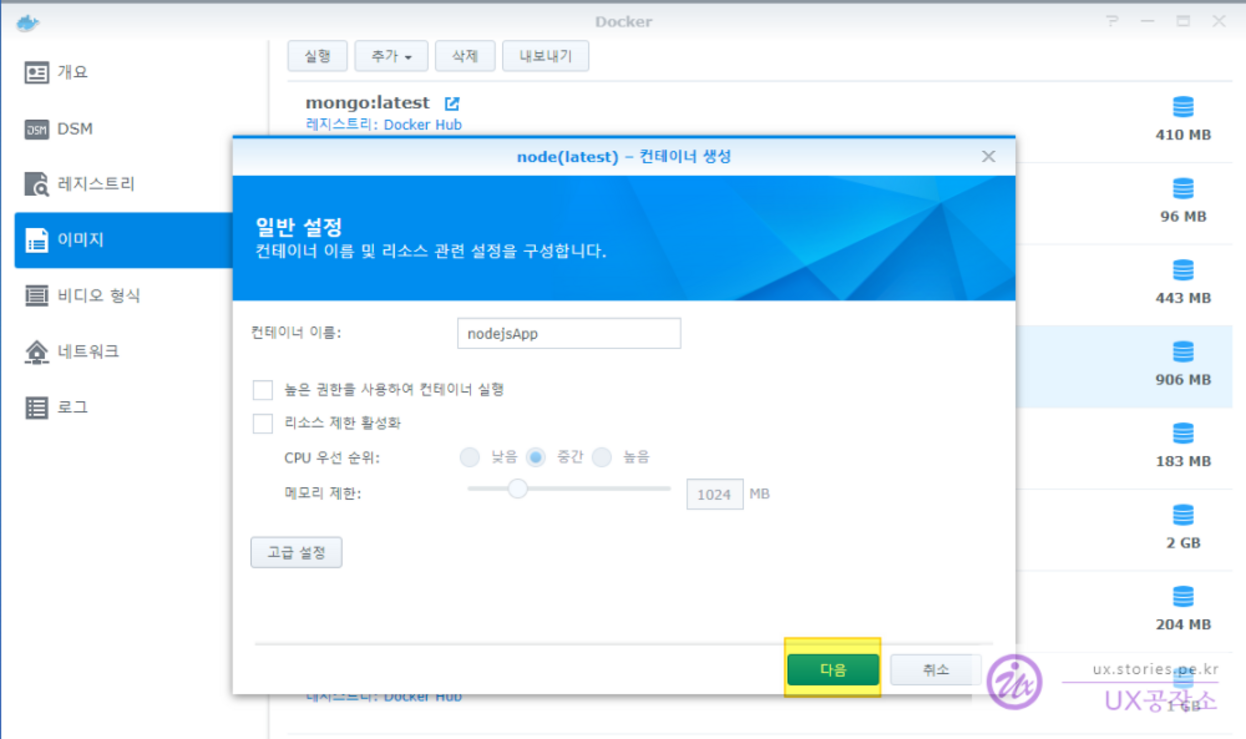The width and height of the screenshot is (1246, 739).
Task: Open 고급 설정 advanced settings
Action: click(x=296, y=552)
